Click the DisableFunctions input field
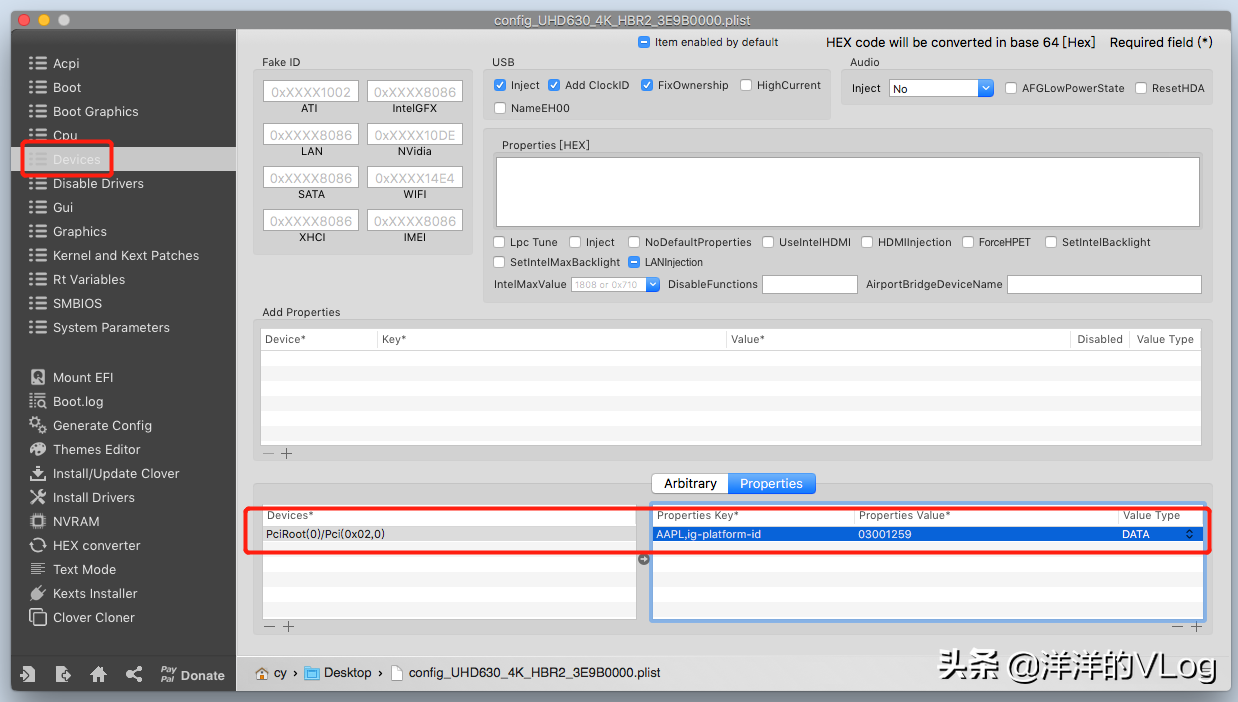This screenshot has height=702, width=1238. click(809, 285)
